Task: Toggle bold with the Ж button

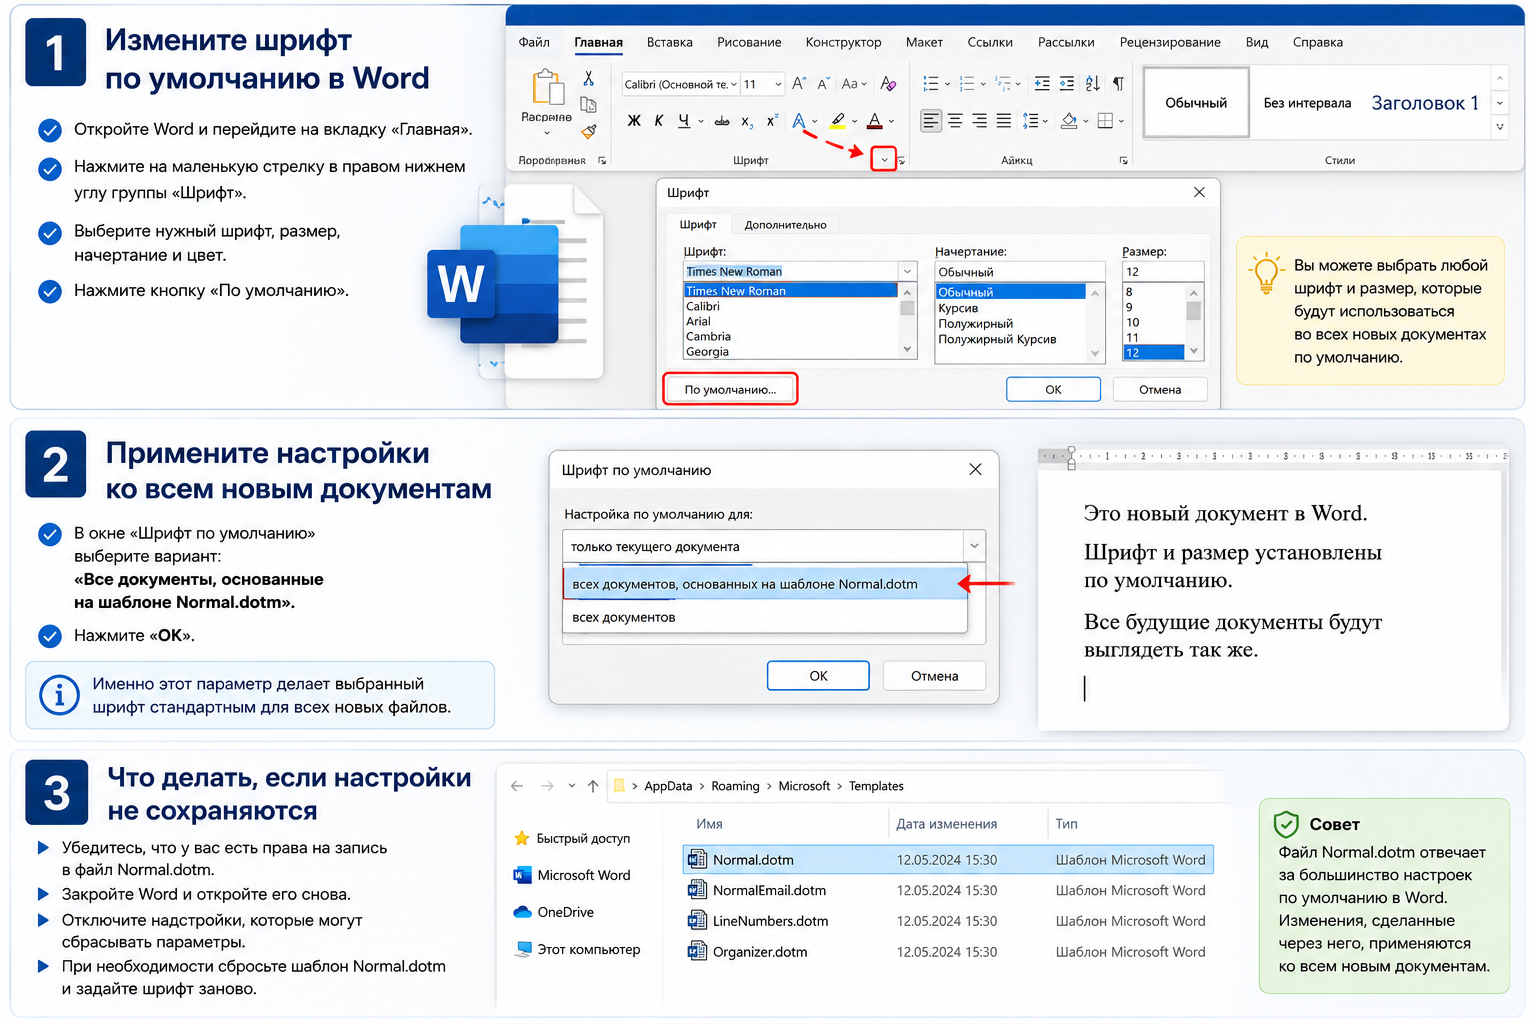Action: pyautogui.click(x=634, y=121)
